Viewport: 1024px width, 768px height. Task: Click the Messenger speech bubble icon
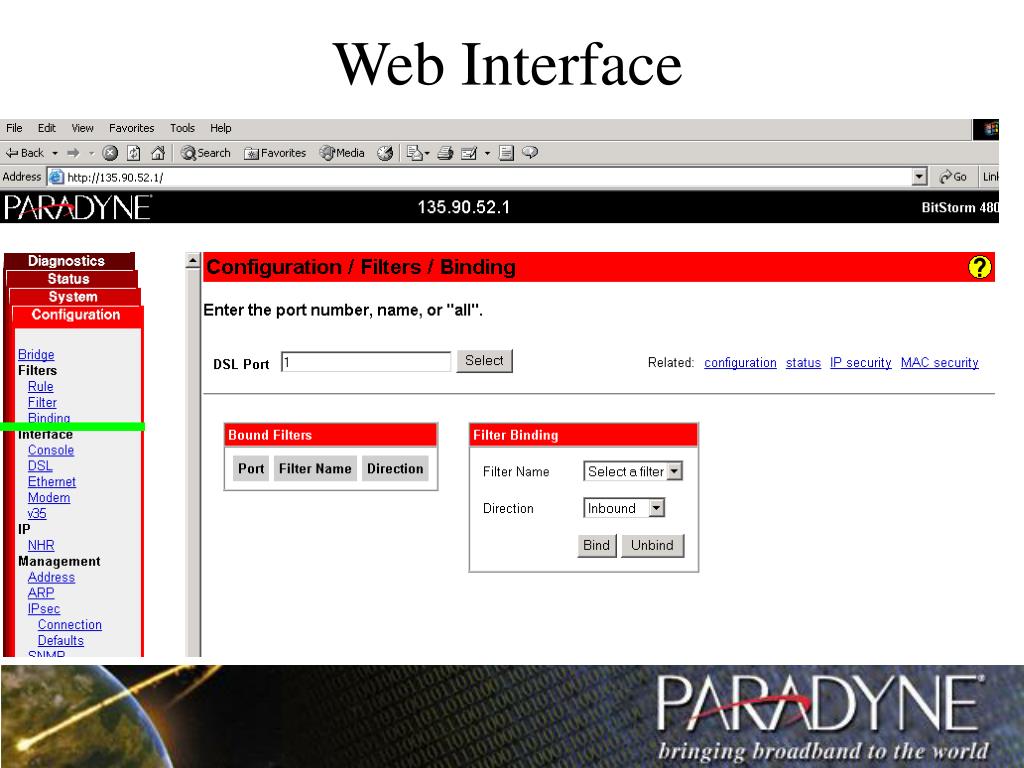pos(530,152)
